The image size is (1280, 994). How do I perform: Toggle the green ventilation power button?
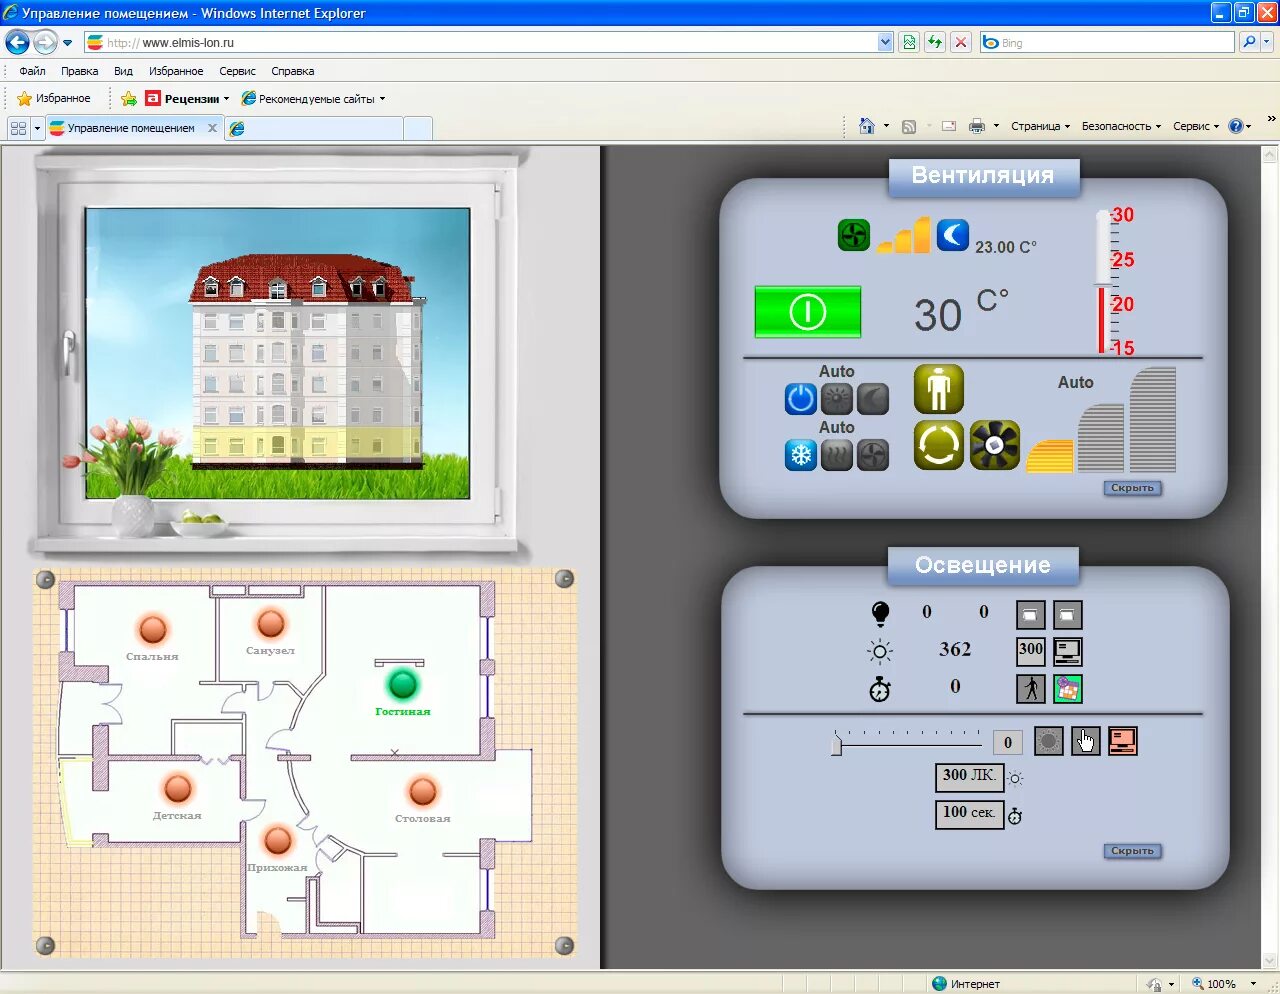(x=807, y=312)
